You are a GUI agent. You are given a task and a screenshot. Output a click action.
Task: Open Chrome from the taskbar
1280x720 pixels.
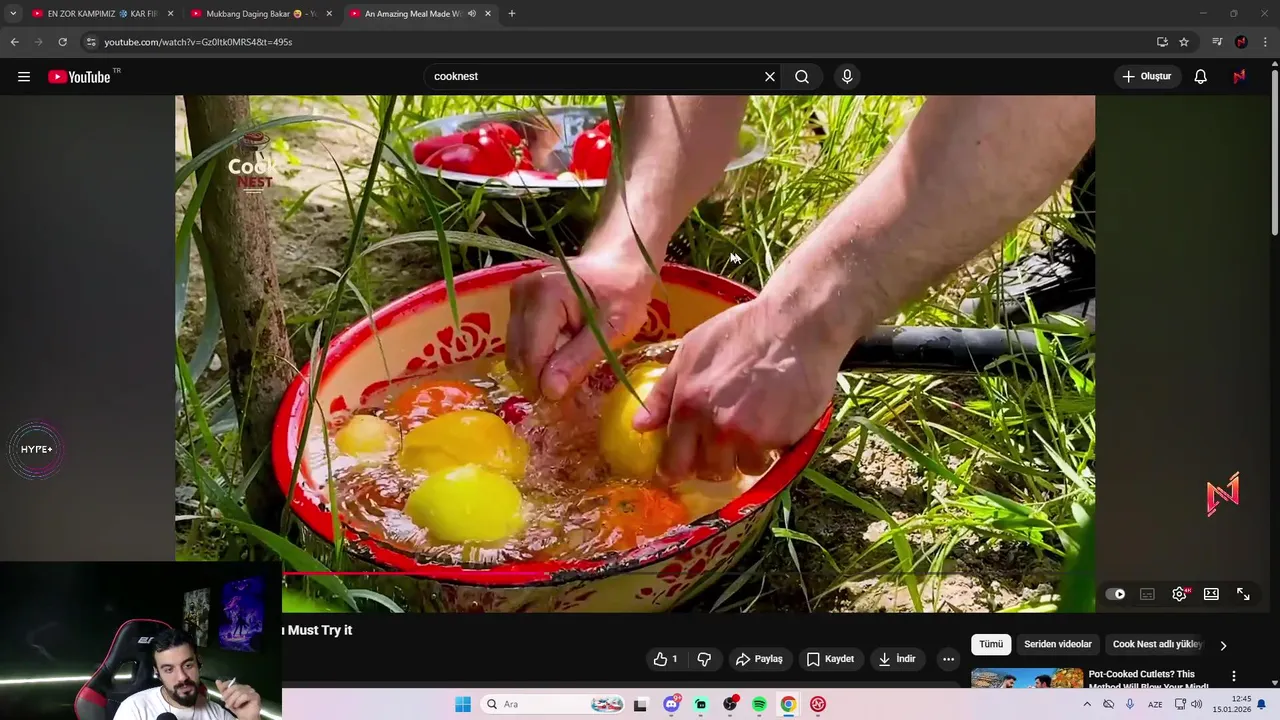[x=788, y=704]
